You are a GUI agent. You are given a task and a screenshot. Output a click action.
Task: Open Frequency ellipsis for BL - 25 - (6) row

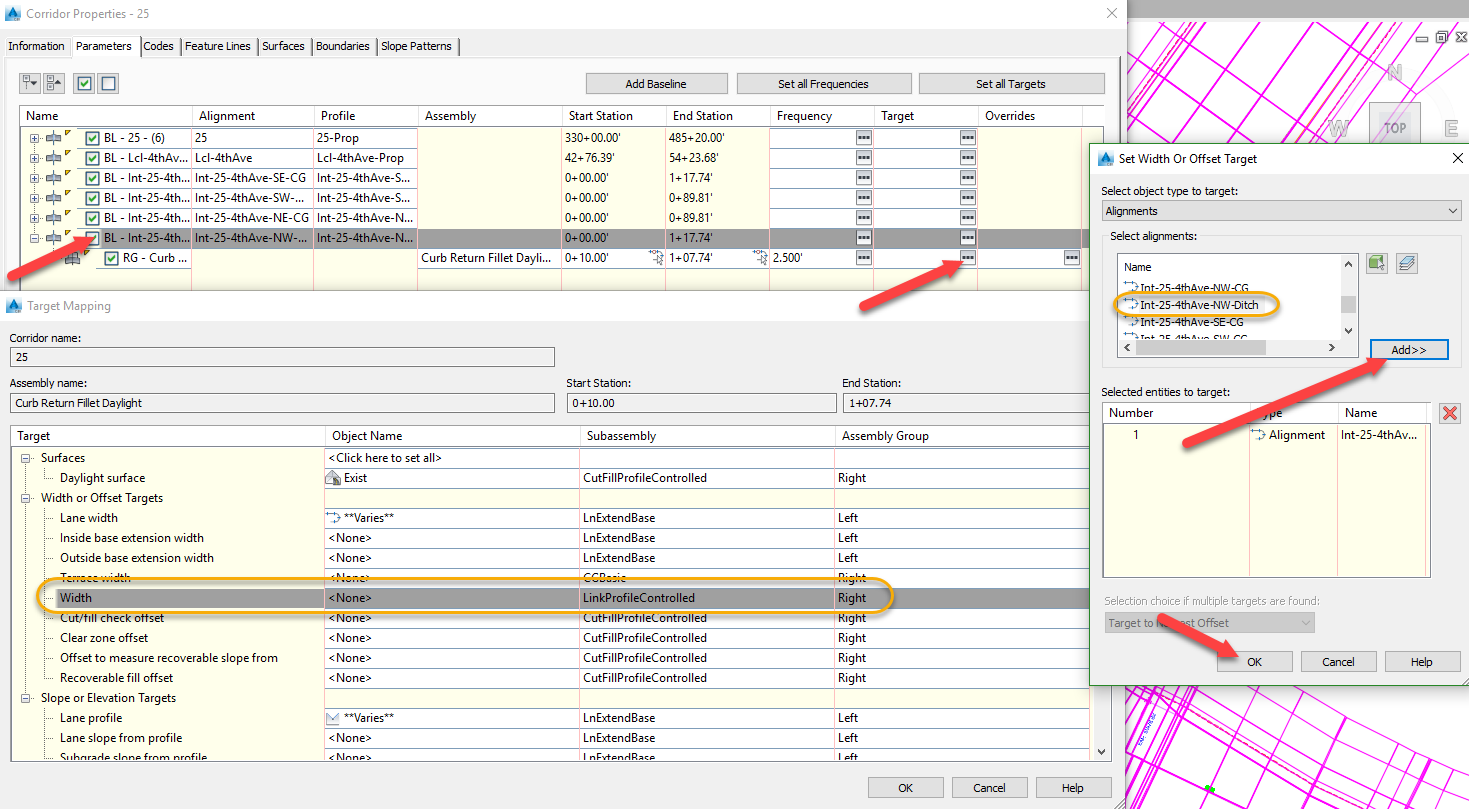[863, 138]
